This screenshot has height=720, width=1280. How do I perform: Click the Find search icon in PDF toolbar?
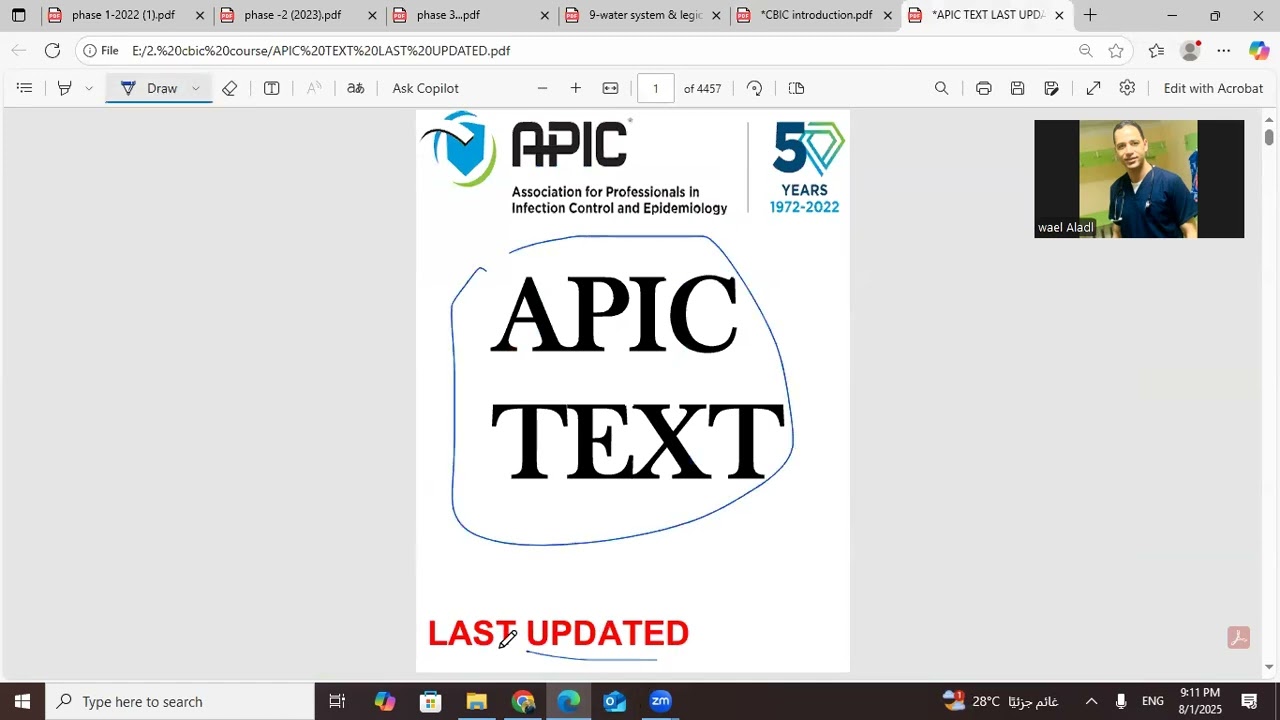[x=941, y=88]
